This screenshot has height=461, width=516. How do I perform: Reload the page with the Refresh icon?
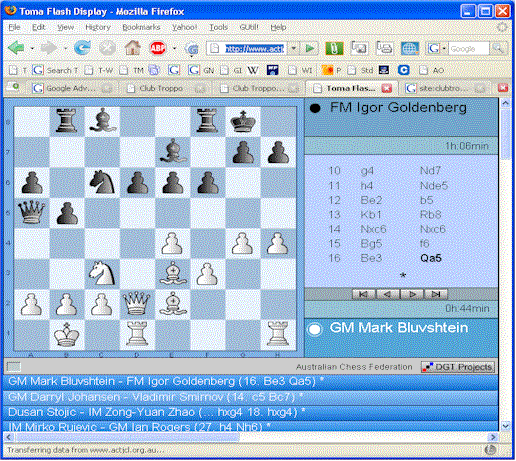coord(82,48)
